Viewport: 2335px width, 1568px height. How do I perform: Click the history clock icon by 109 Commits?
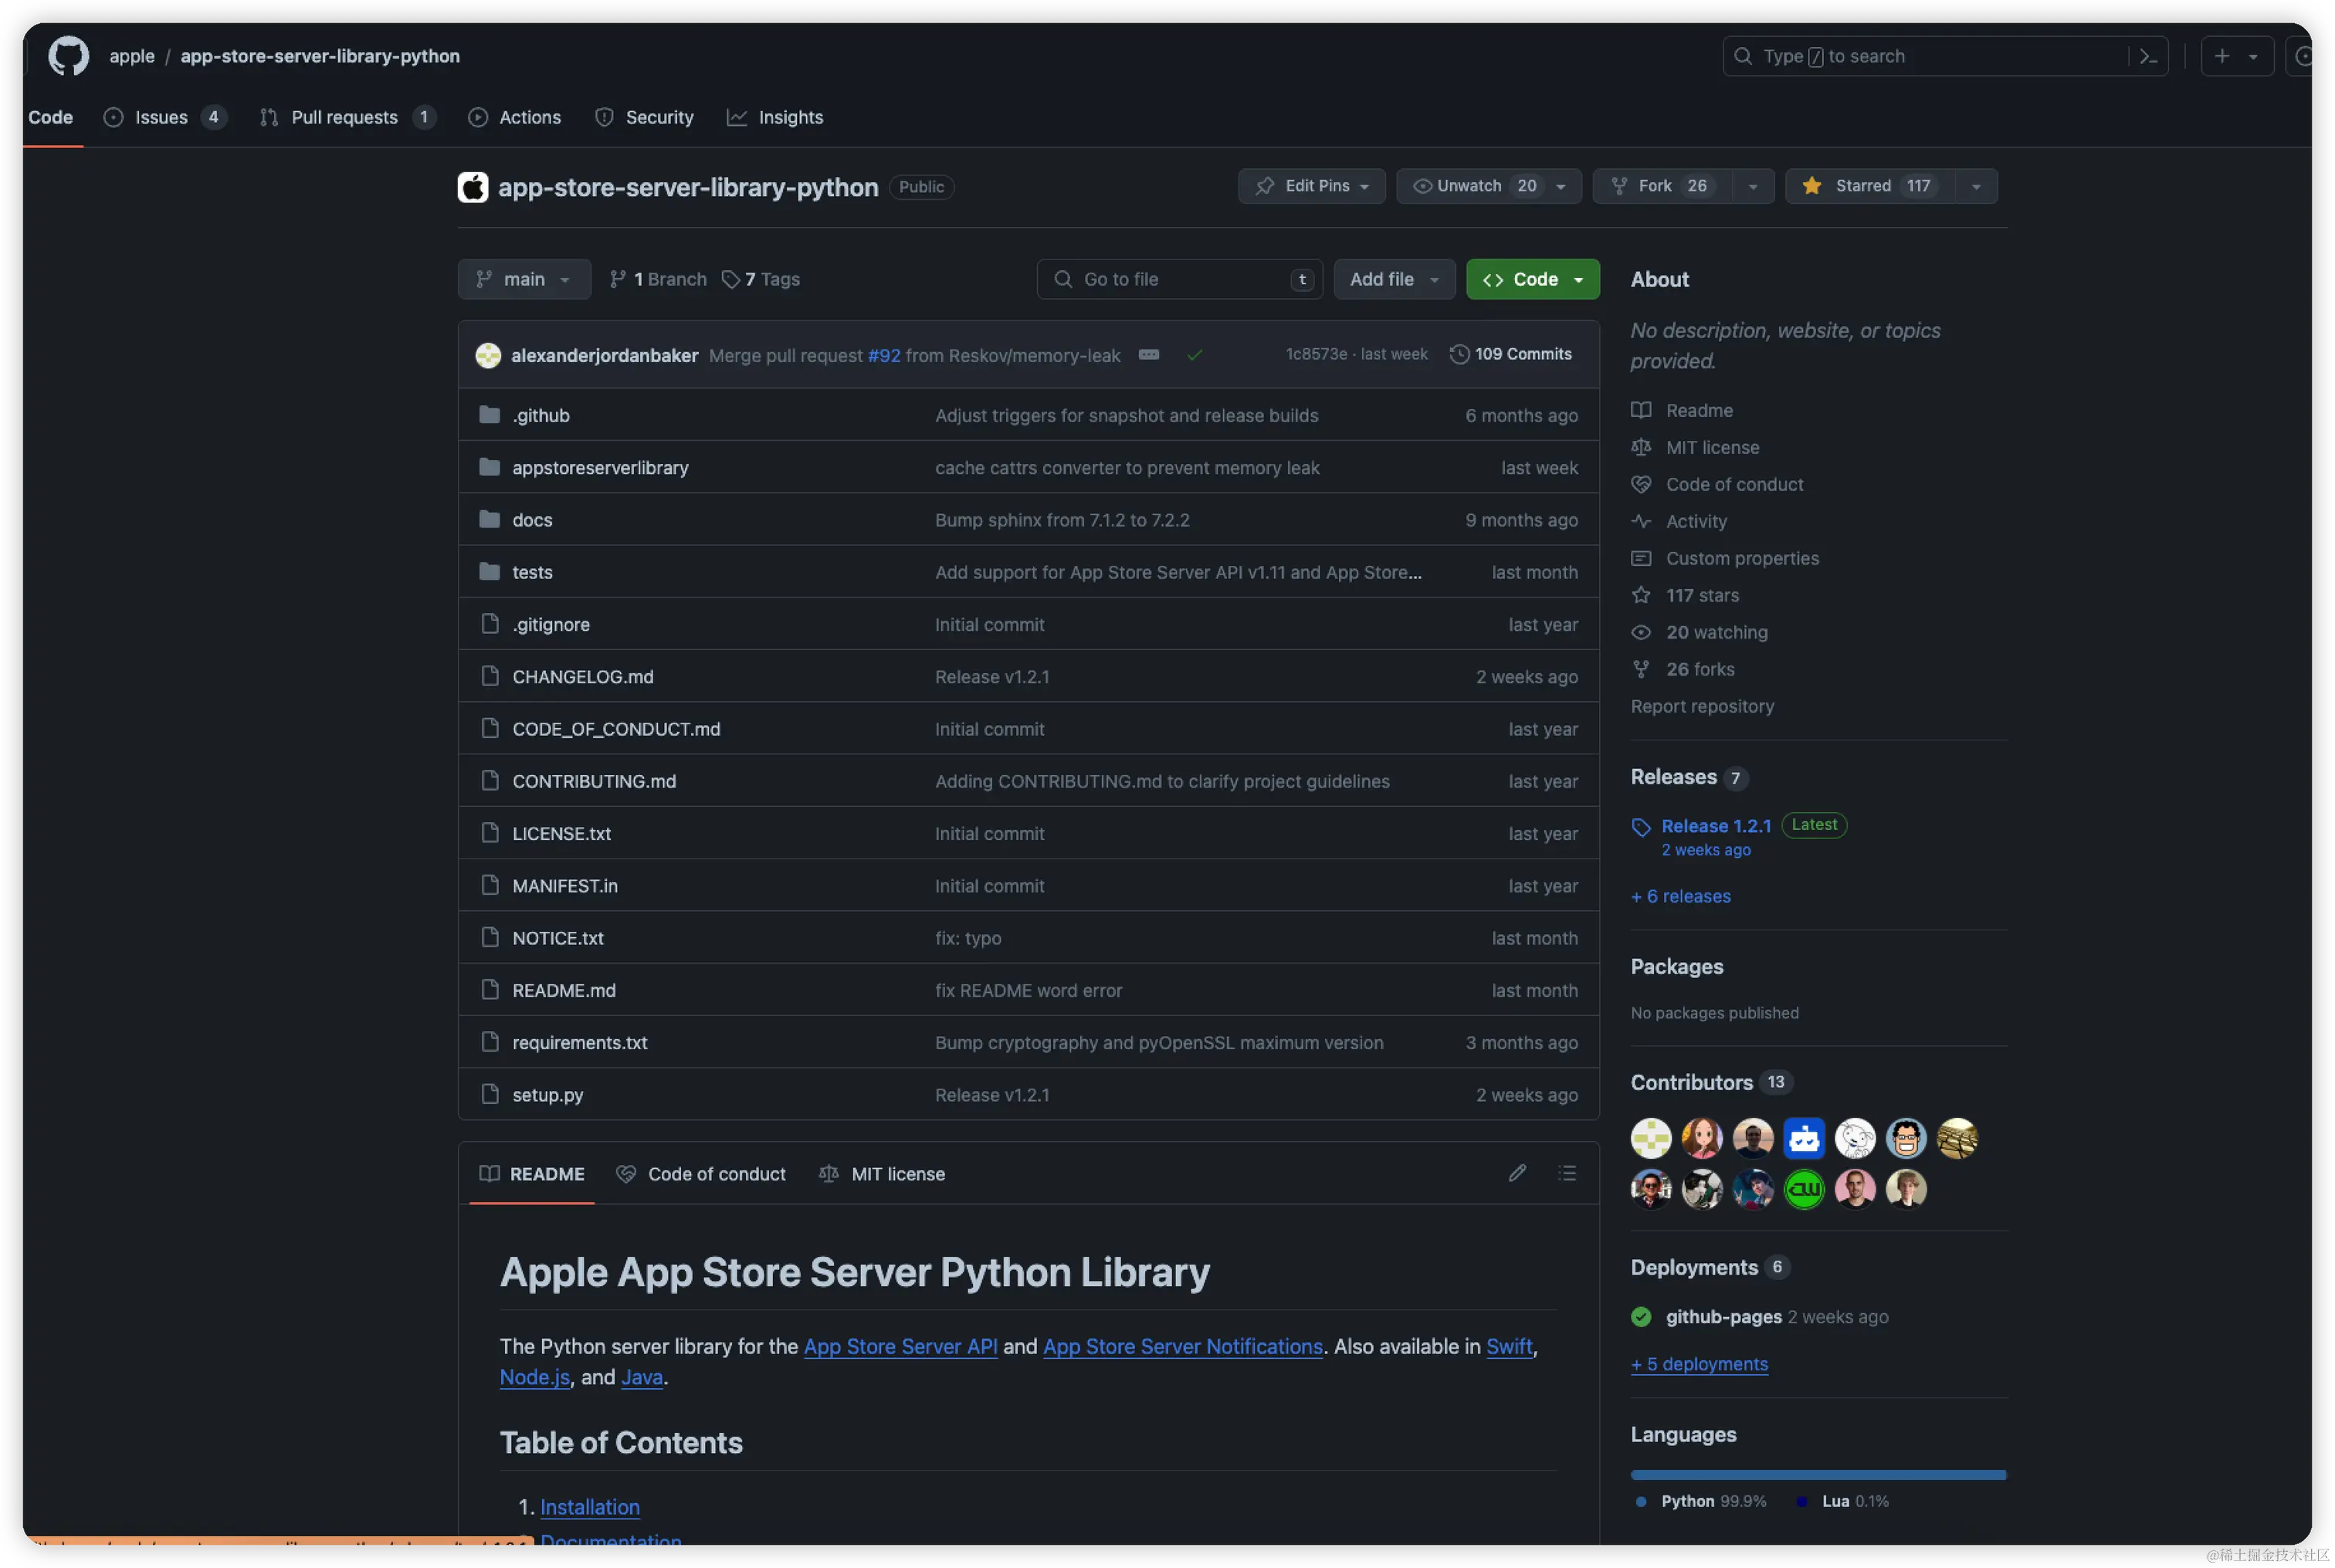pos(1459,354)
